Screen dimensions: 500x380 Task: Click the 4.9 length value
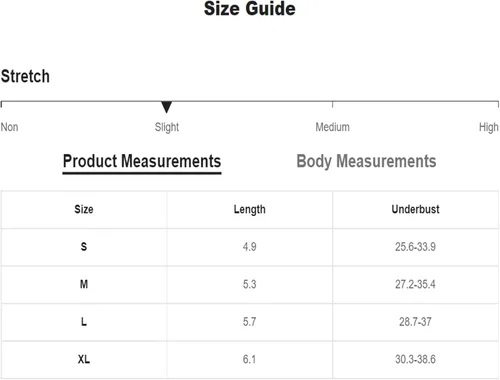click(x=250, y=247)
